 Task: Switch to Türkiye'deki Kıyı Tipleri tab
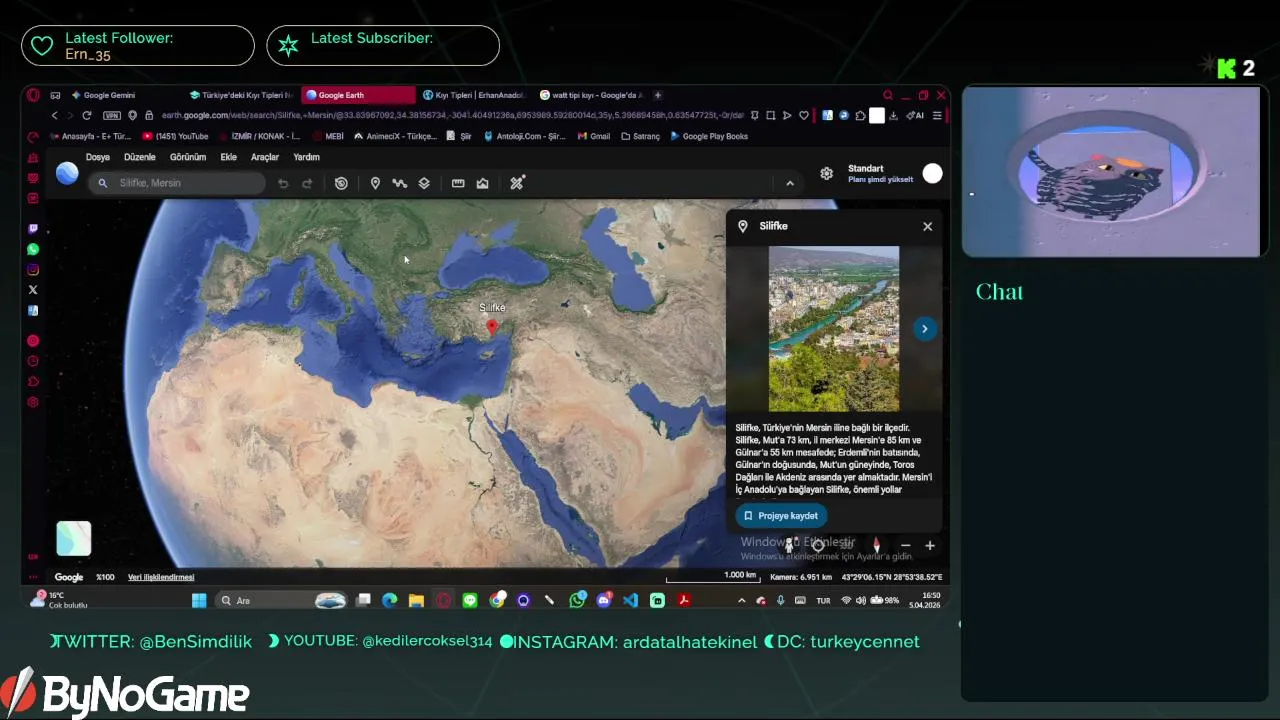click(241, 95)
